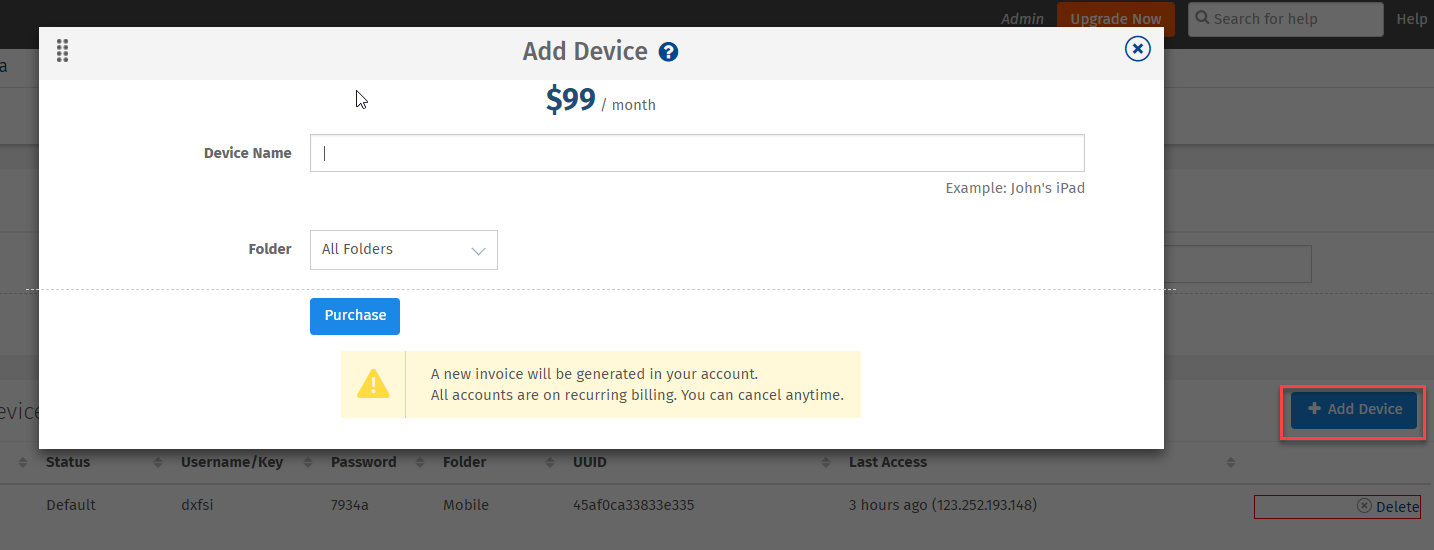
Task: Open the Admin menu item
Action: click(1022, 19)
